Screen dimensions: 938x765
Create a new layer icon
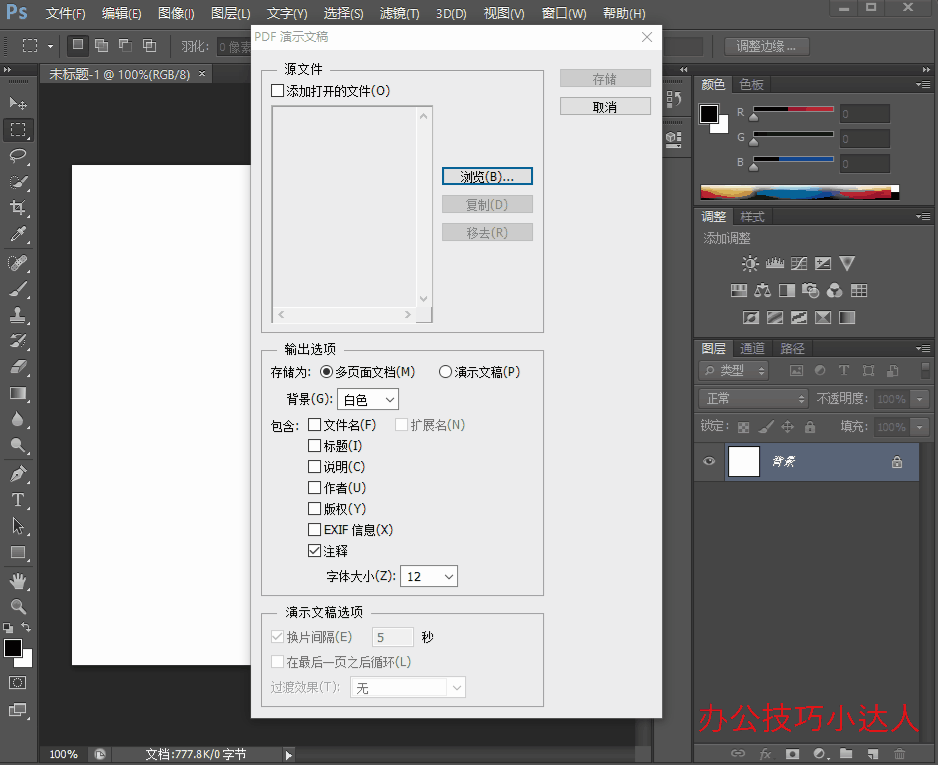[873, 754]
